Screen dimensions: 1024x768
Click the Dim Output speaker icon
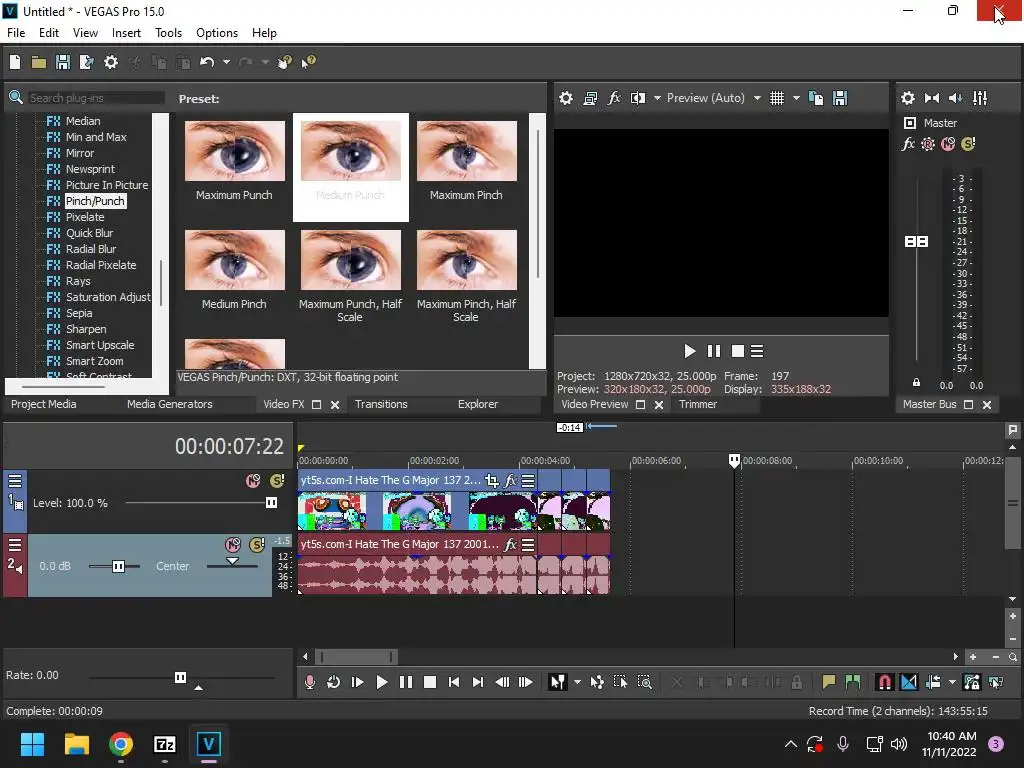(955, 98)
